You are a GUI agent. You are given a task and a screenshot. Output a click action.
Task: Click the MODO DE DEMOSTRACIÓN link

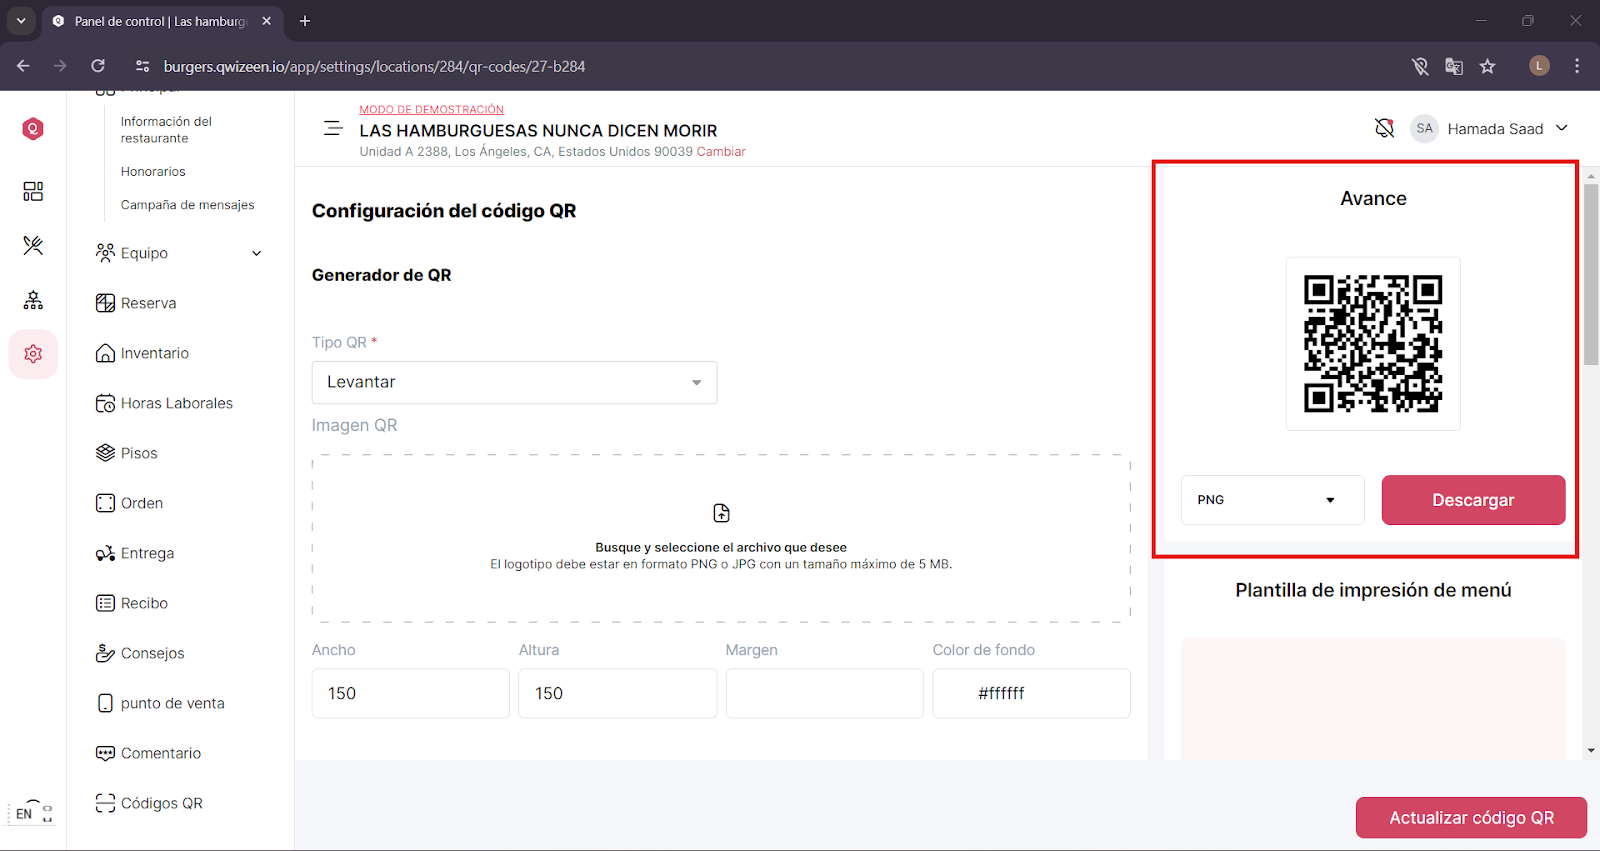431,110
